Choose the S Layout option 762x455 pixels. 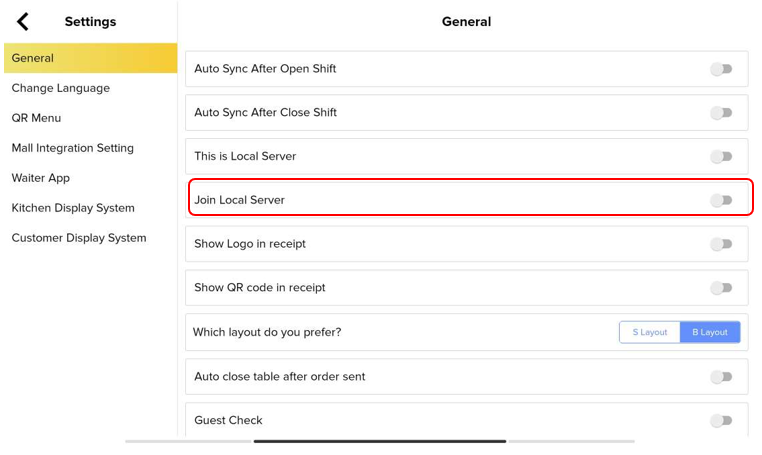click(x=650, y=332)
